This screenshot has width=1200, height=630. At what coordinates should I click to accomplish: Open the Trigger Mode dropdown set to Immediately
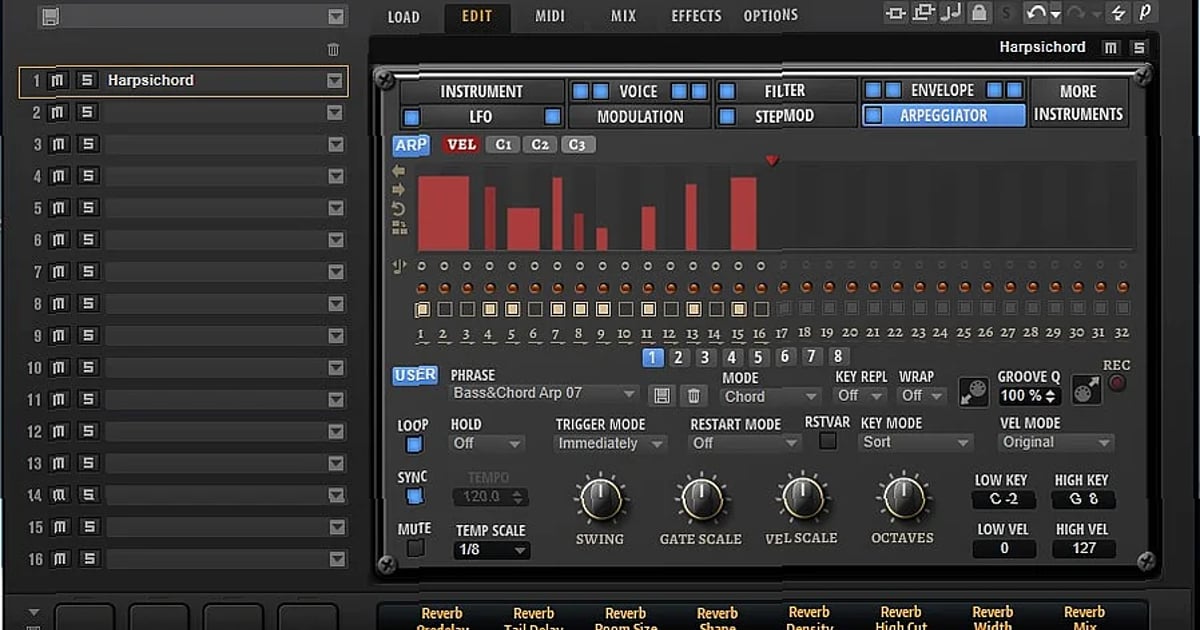(608, 442)
